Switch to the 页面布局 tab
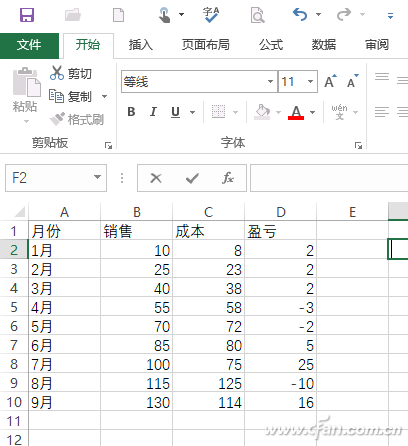 pyautogui.click(x=205, y=45)
